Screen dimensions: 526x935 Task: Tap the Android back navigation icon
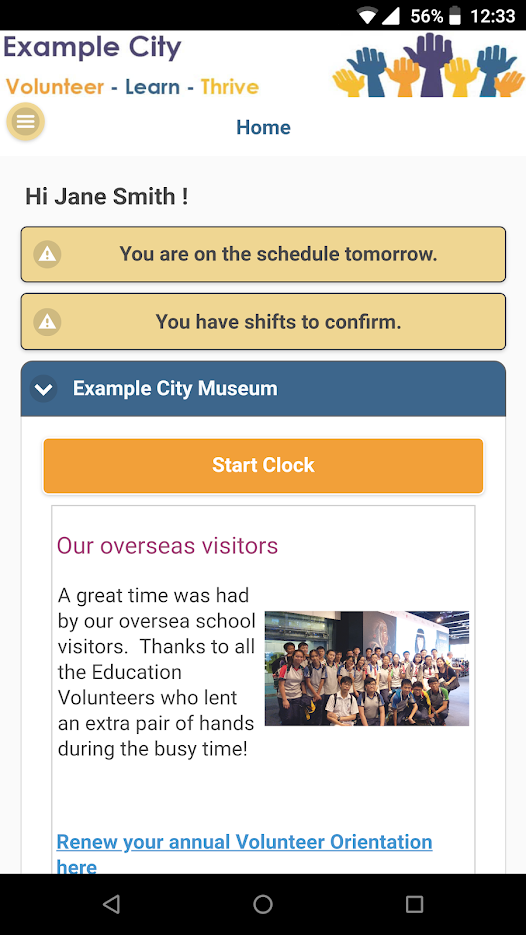click(112, 904)
